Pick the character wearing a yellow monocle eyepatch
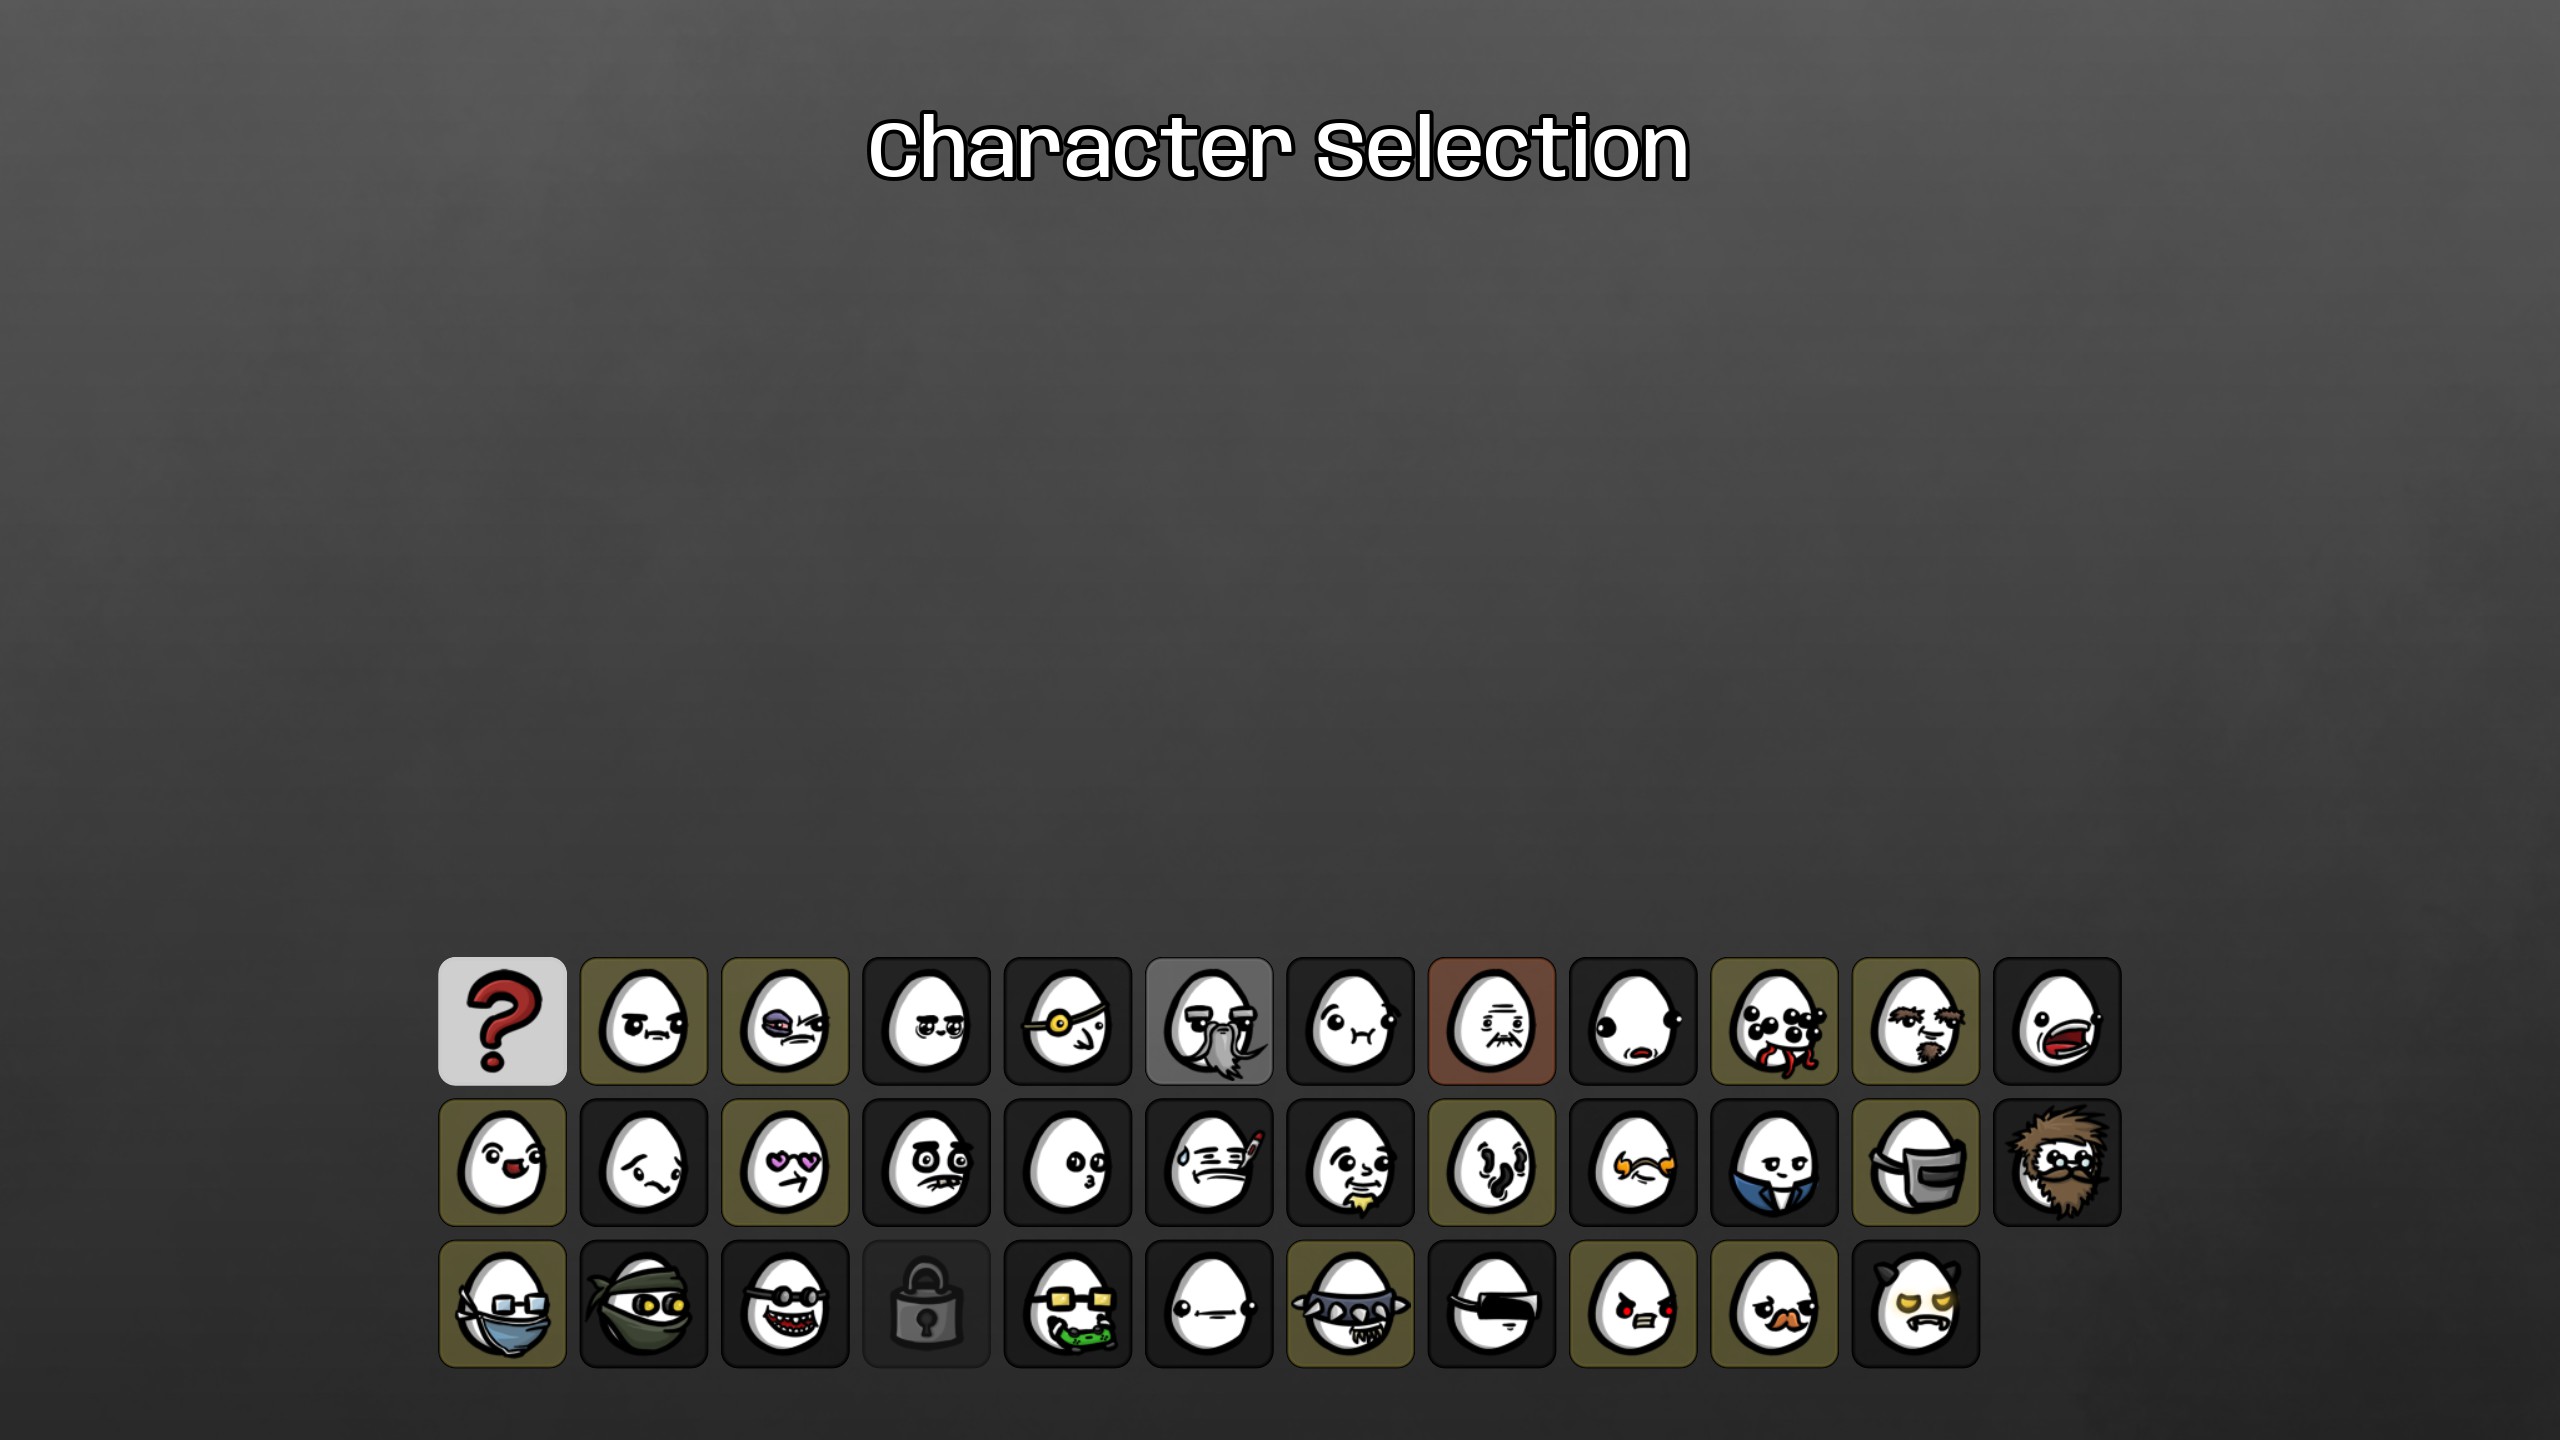 pyautogui.click(x=1068, y=1021)
